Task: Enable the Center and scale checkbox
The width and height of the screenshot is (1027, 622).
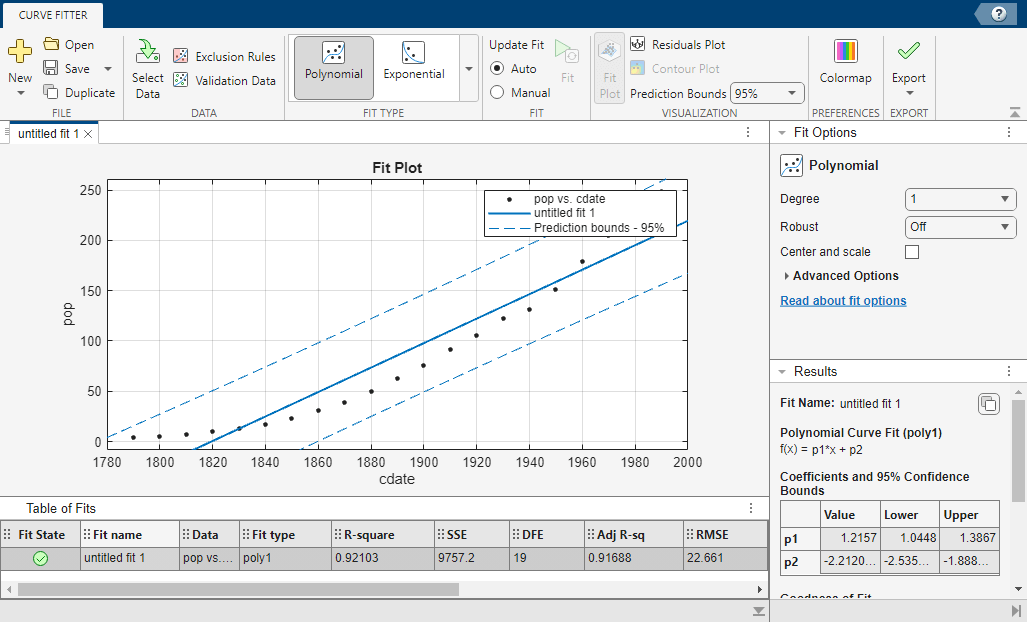Action: (x=911, y=252)
